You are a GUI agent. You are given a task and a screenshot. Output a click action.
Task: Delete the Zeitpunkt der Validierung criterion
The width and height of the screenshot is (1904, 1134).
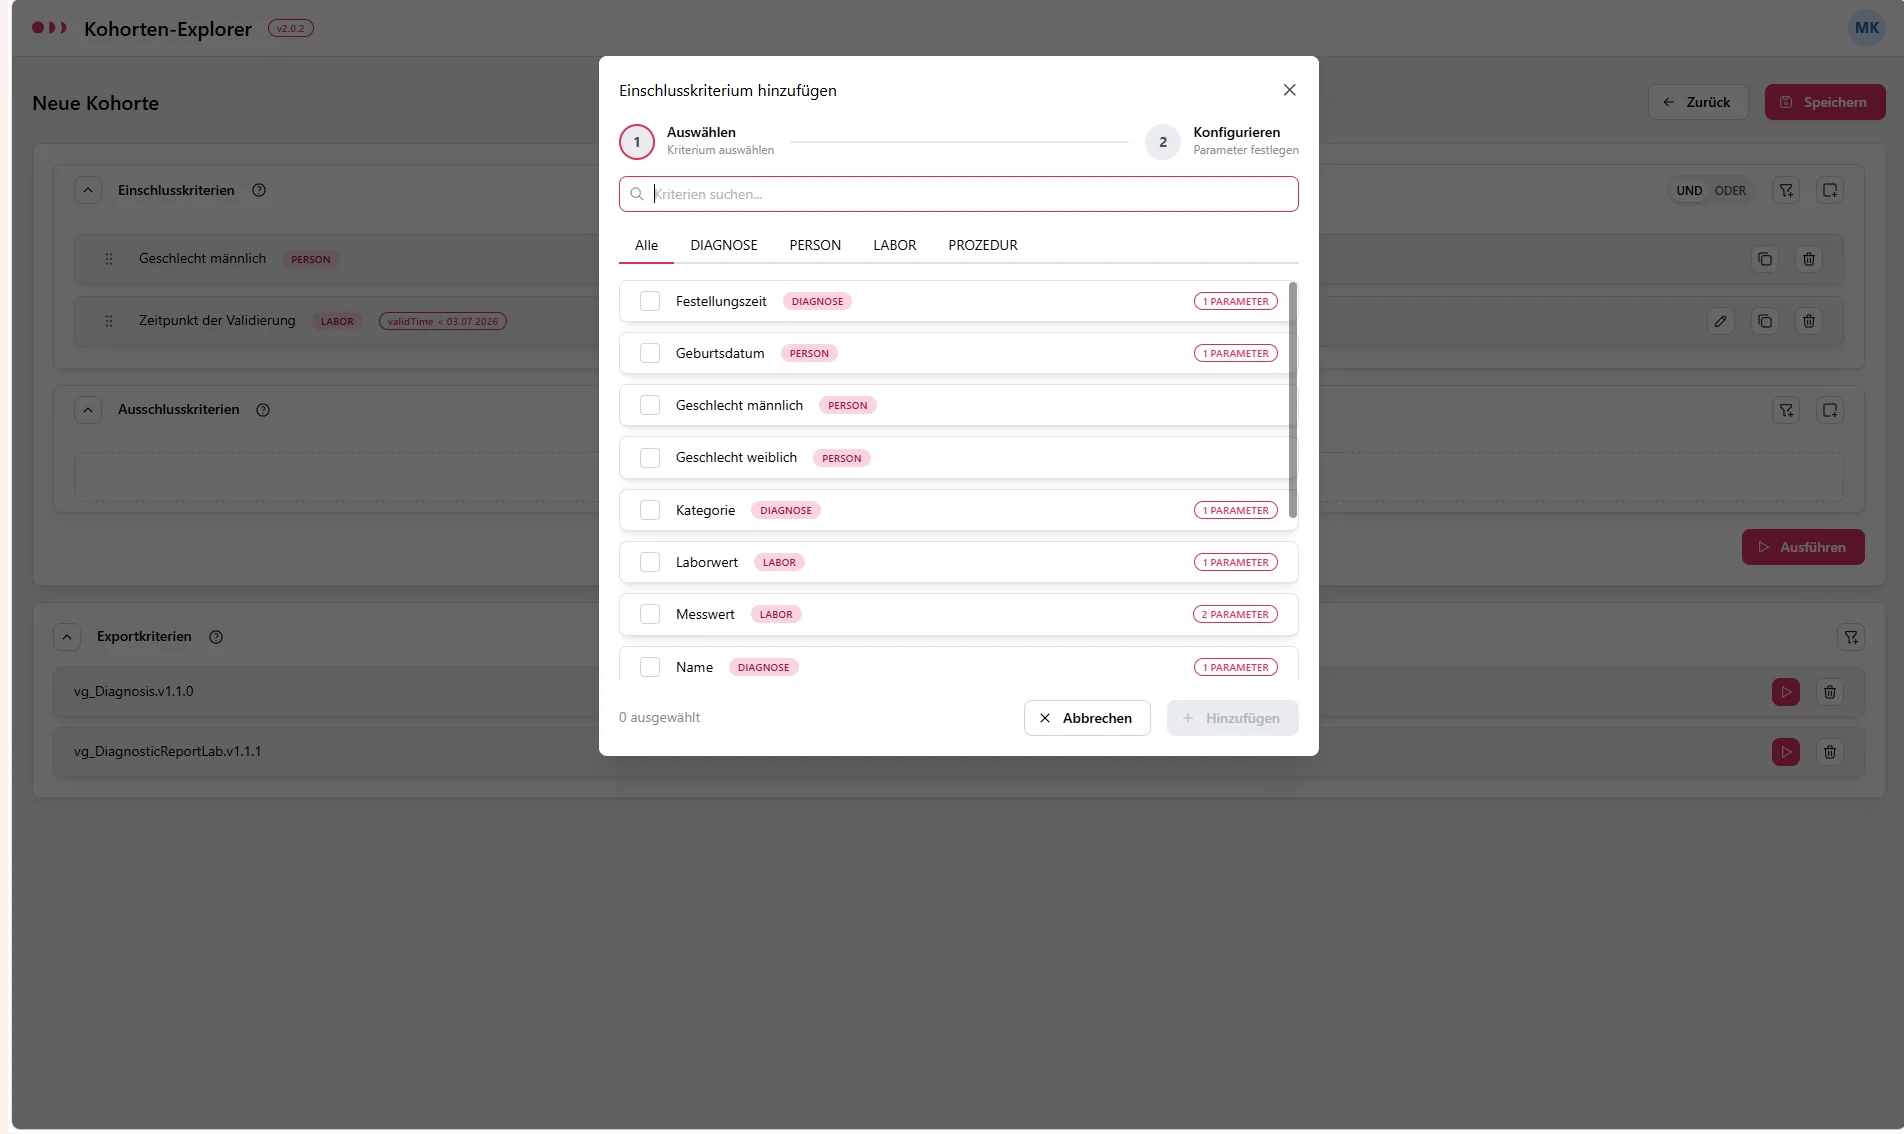[x=1809, y=321]
